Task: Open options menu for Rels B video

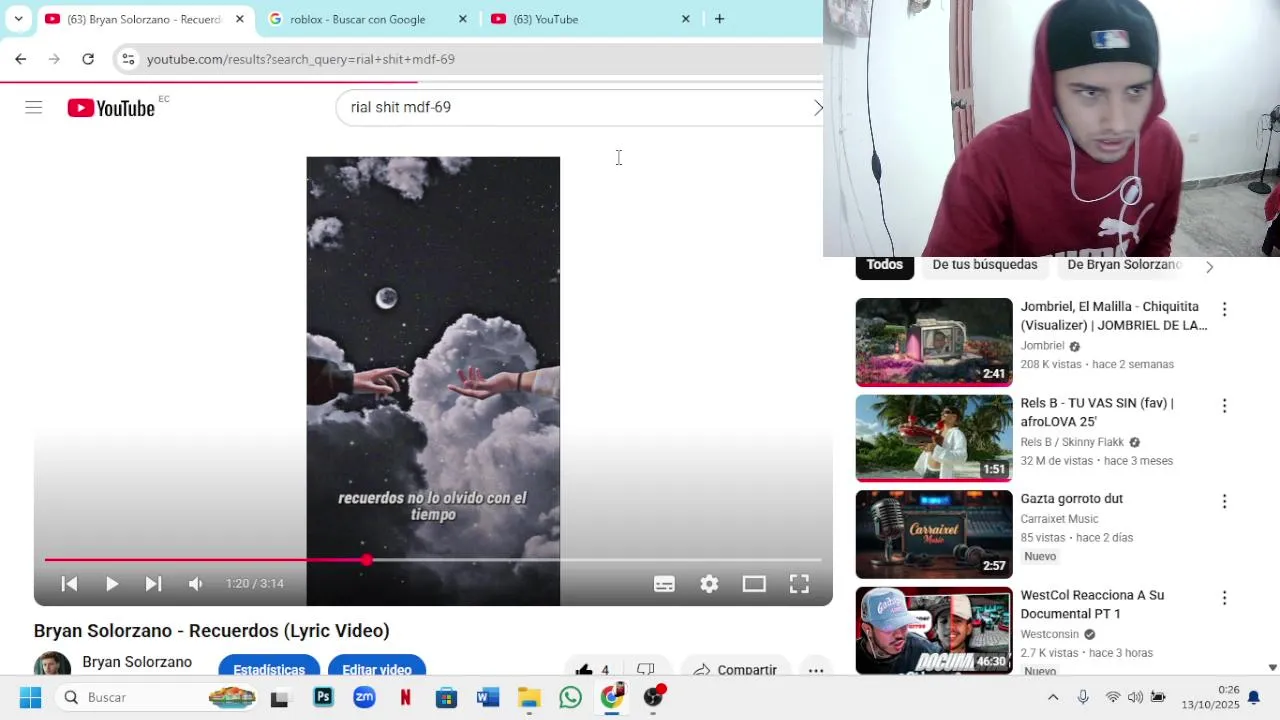Action: [x=1224, y=406]
